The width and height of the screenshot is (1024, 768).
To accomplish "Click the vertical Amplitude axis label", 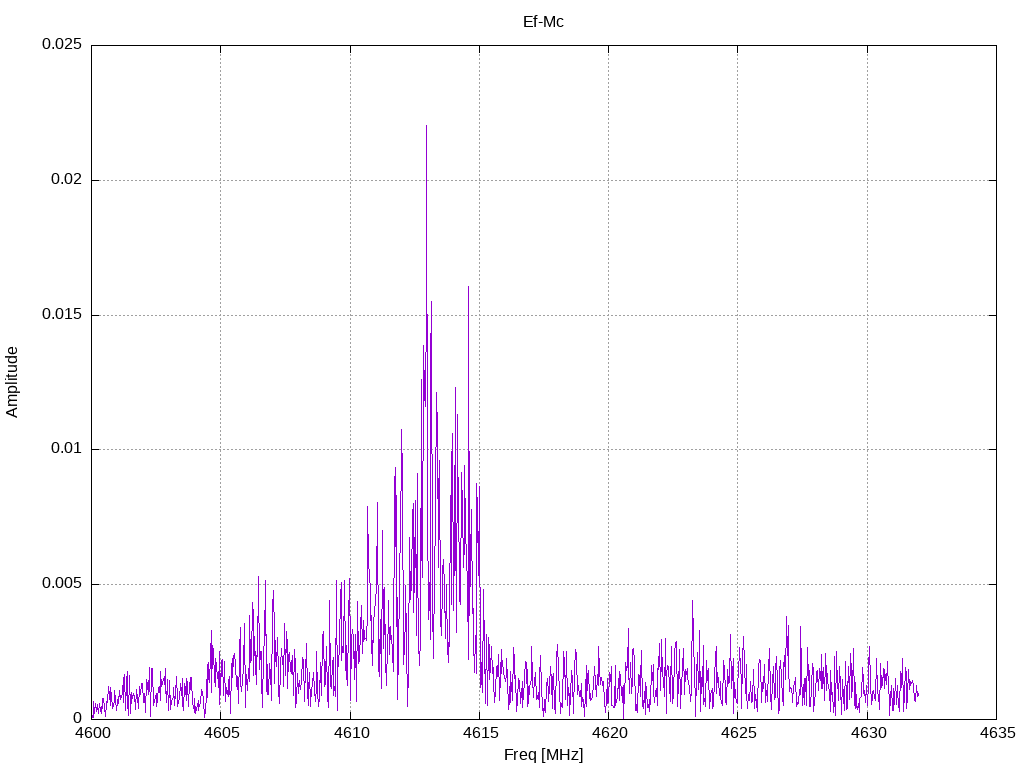I will tap(13, 382).
